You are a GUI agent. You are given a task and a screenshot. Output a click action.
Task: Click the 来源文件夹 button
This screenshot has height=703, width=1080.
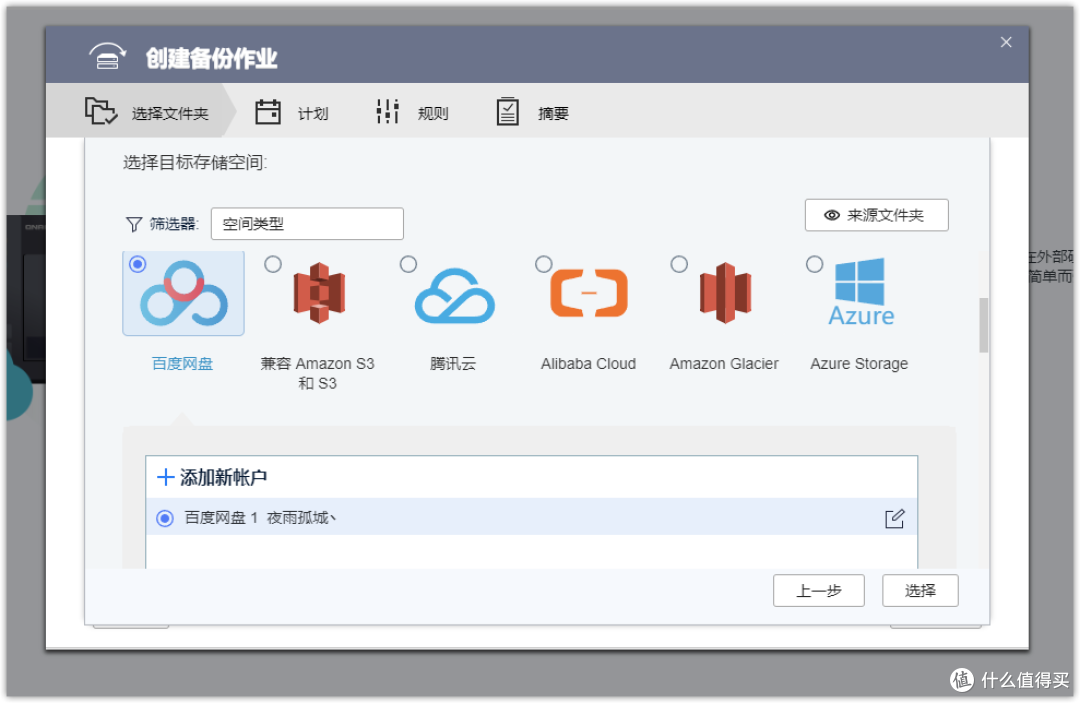pos(876,216)
